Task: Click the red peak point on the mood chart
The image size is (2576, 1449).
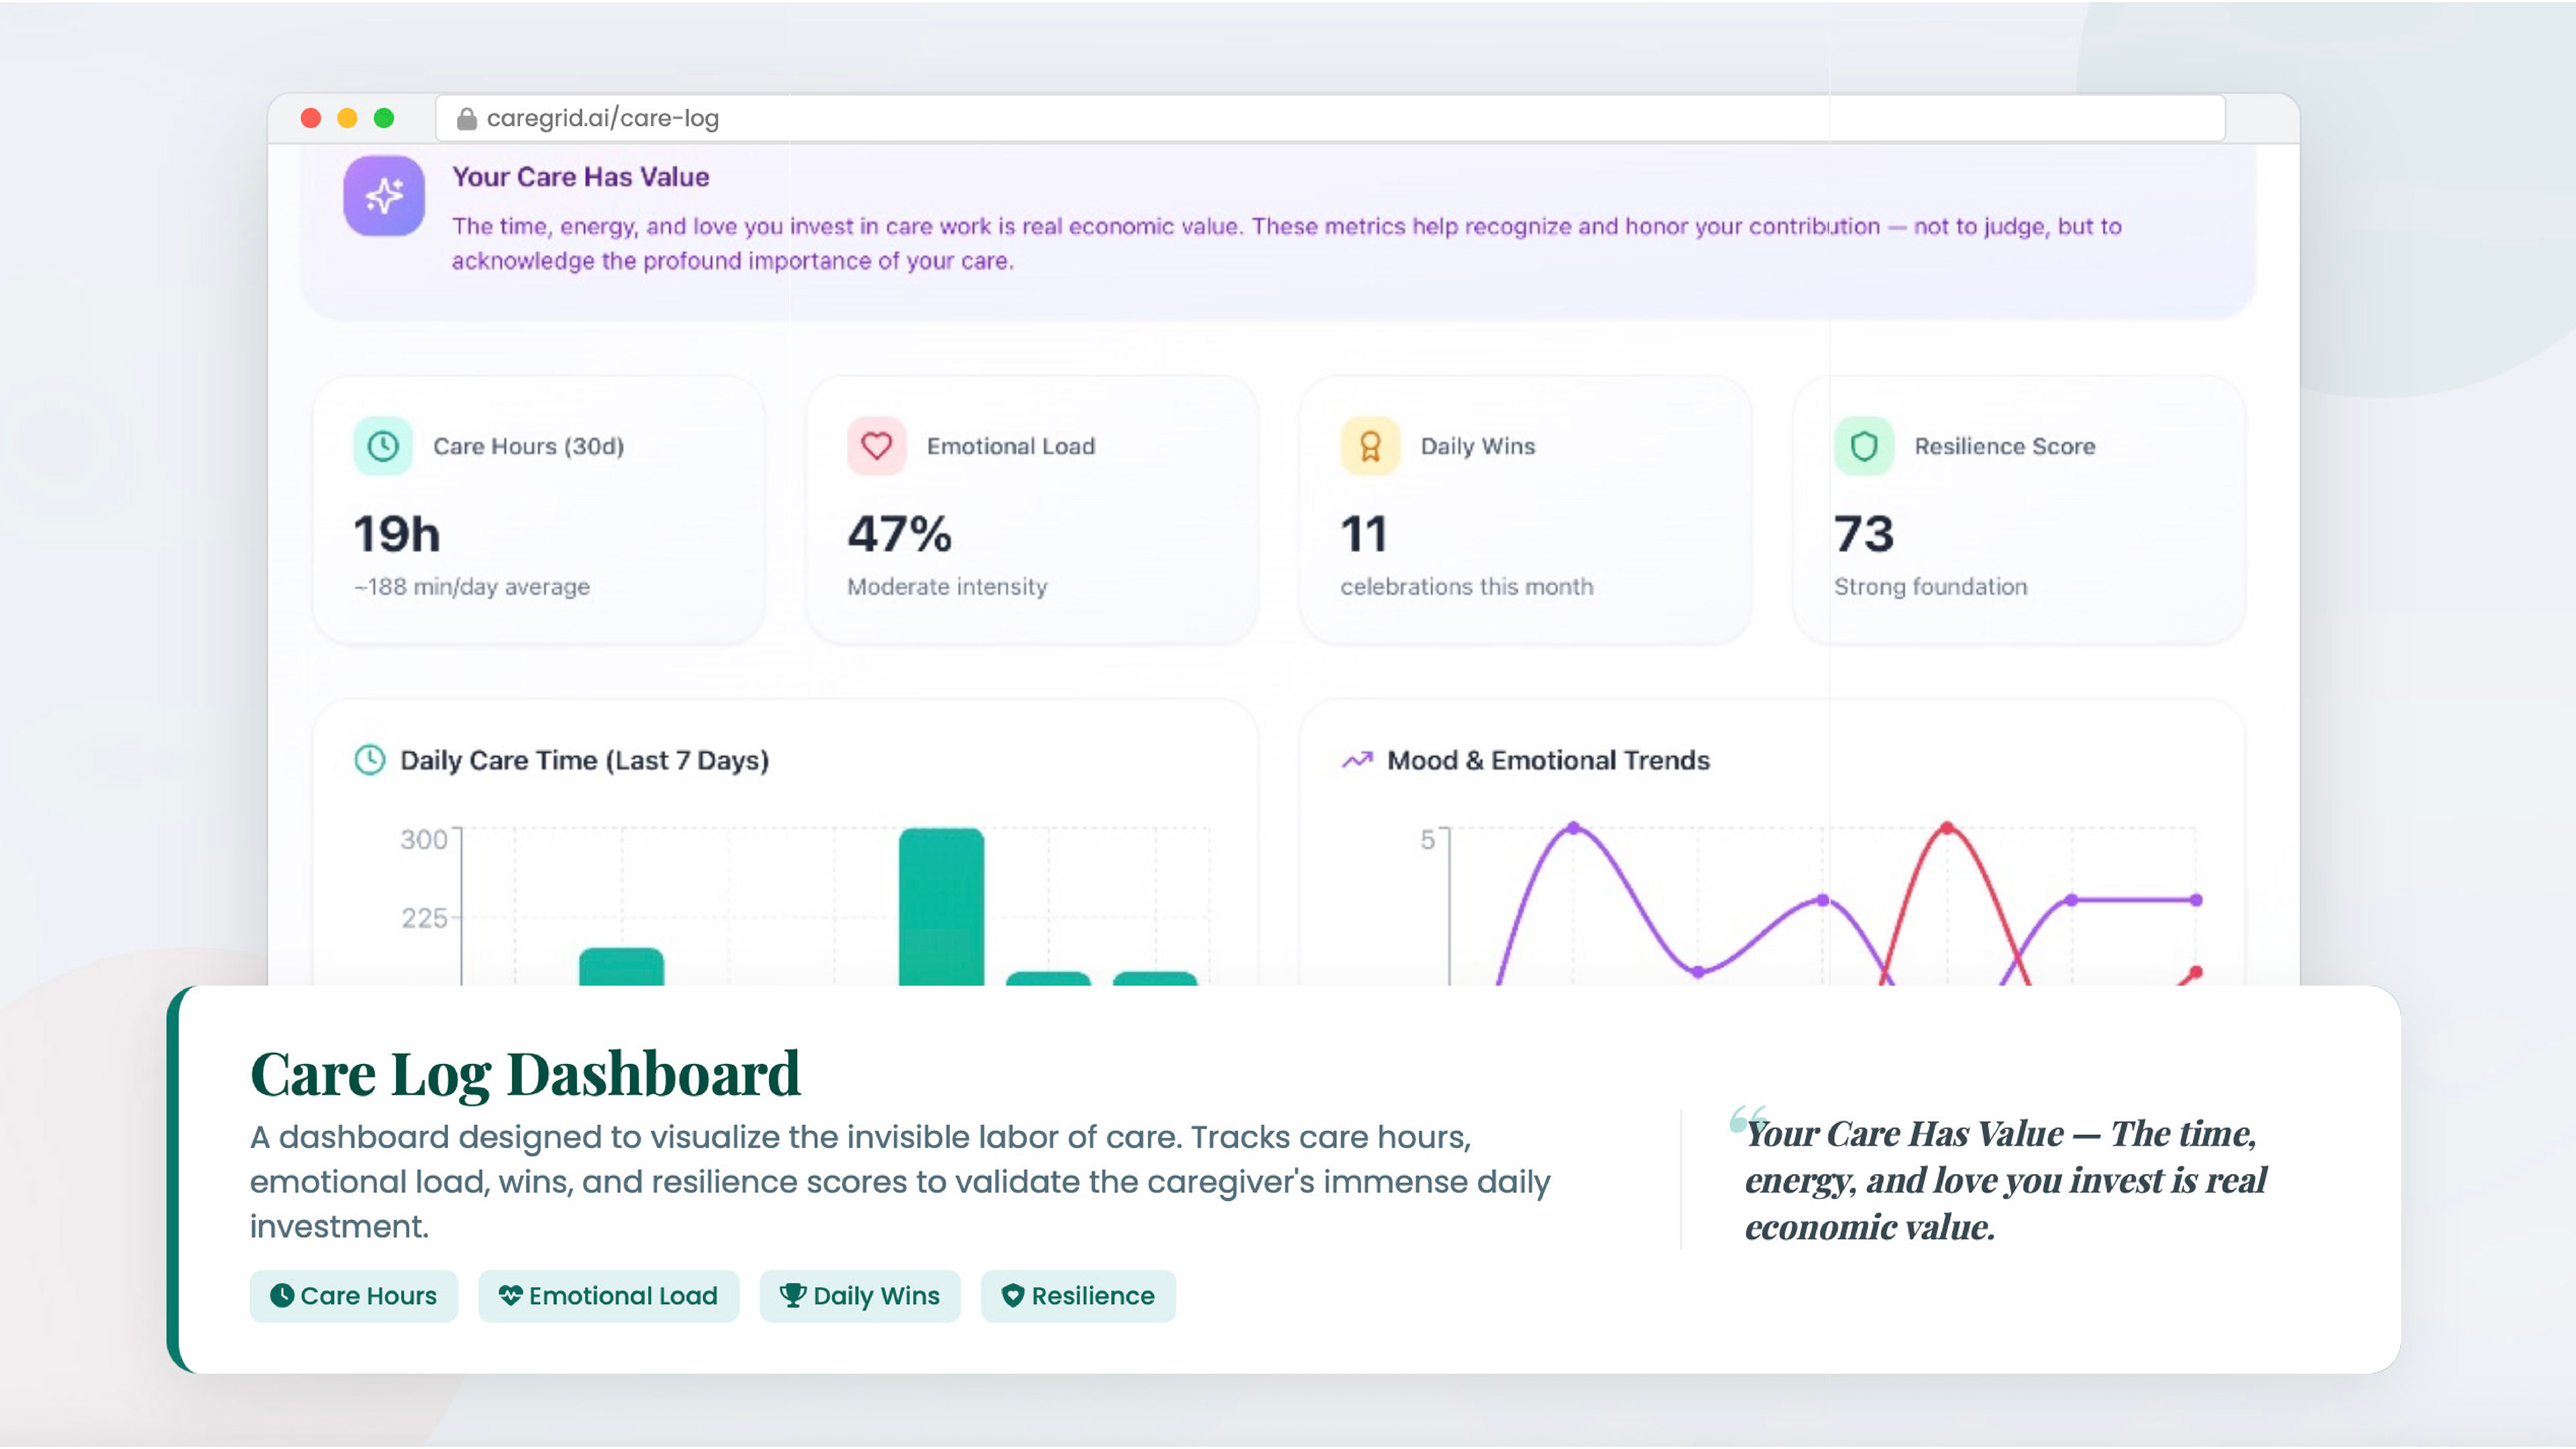Action: (1946, 828)
